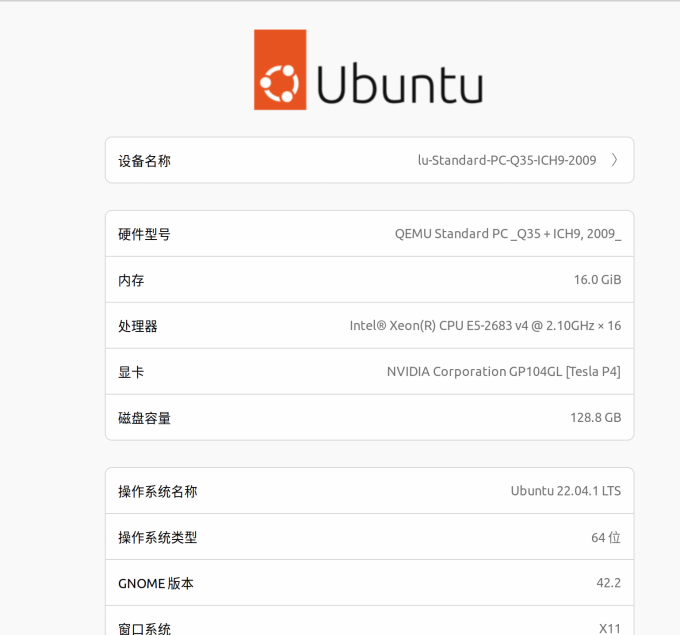
Task: Select the 操作系统名称 label
Action: click(157, 491)
